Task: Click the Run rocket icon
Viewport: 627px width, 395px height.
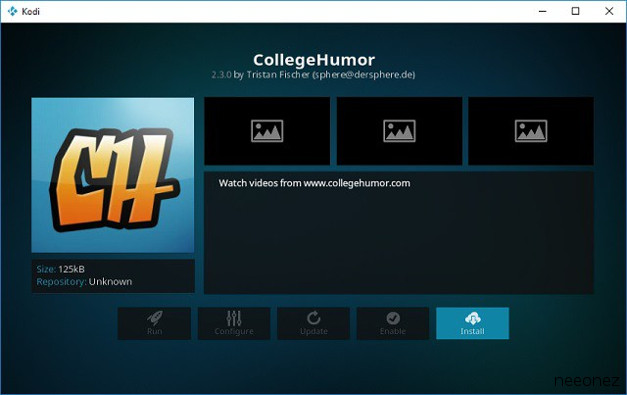Action: [x=154, y=318]
